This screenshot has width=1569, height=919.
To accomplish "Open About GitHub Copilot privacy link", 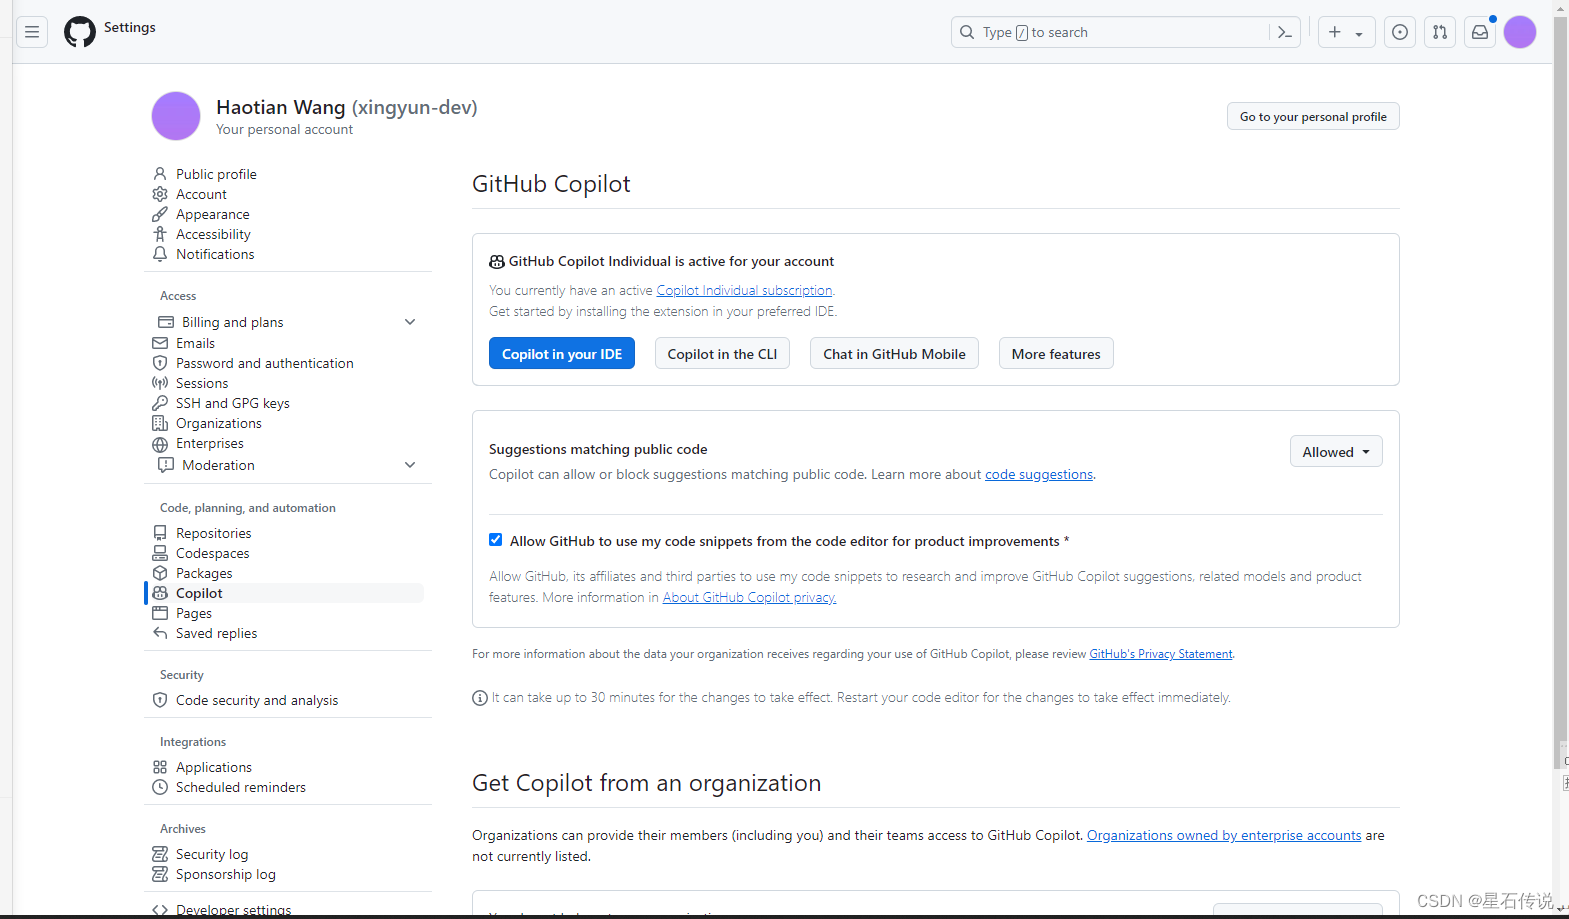I will coord(749,597).
